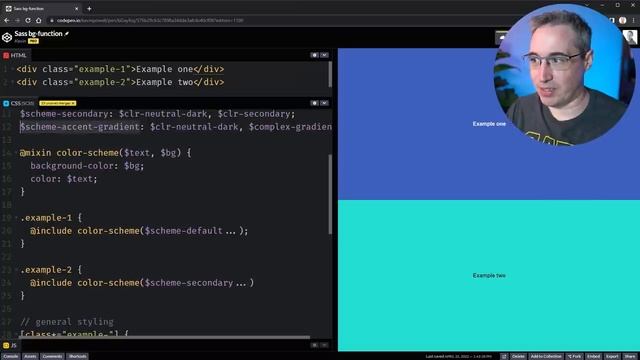Expand the CSS editor dropdown chevron

pos(324,103)
